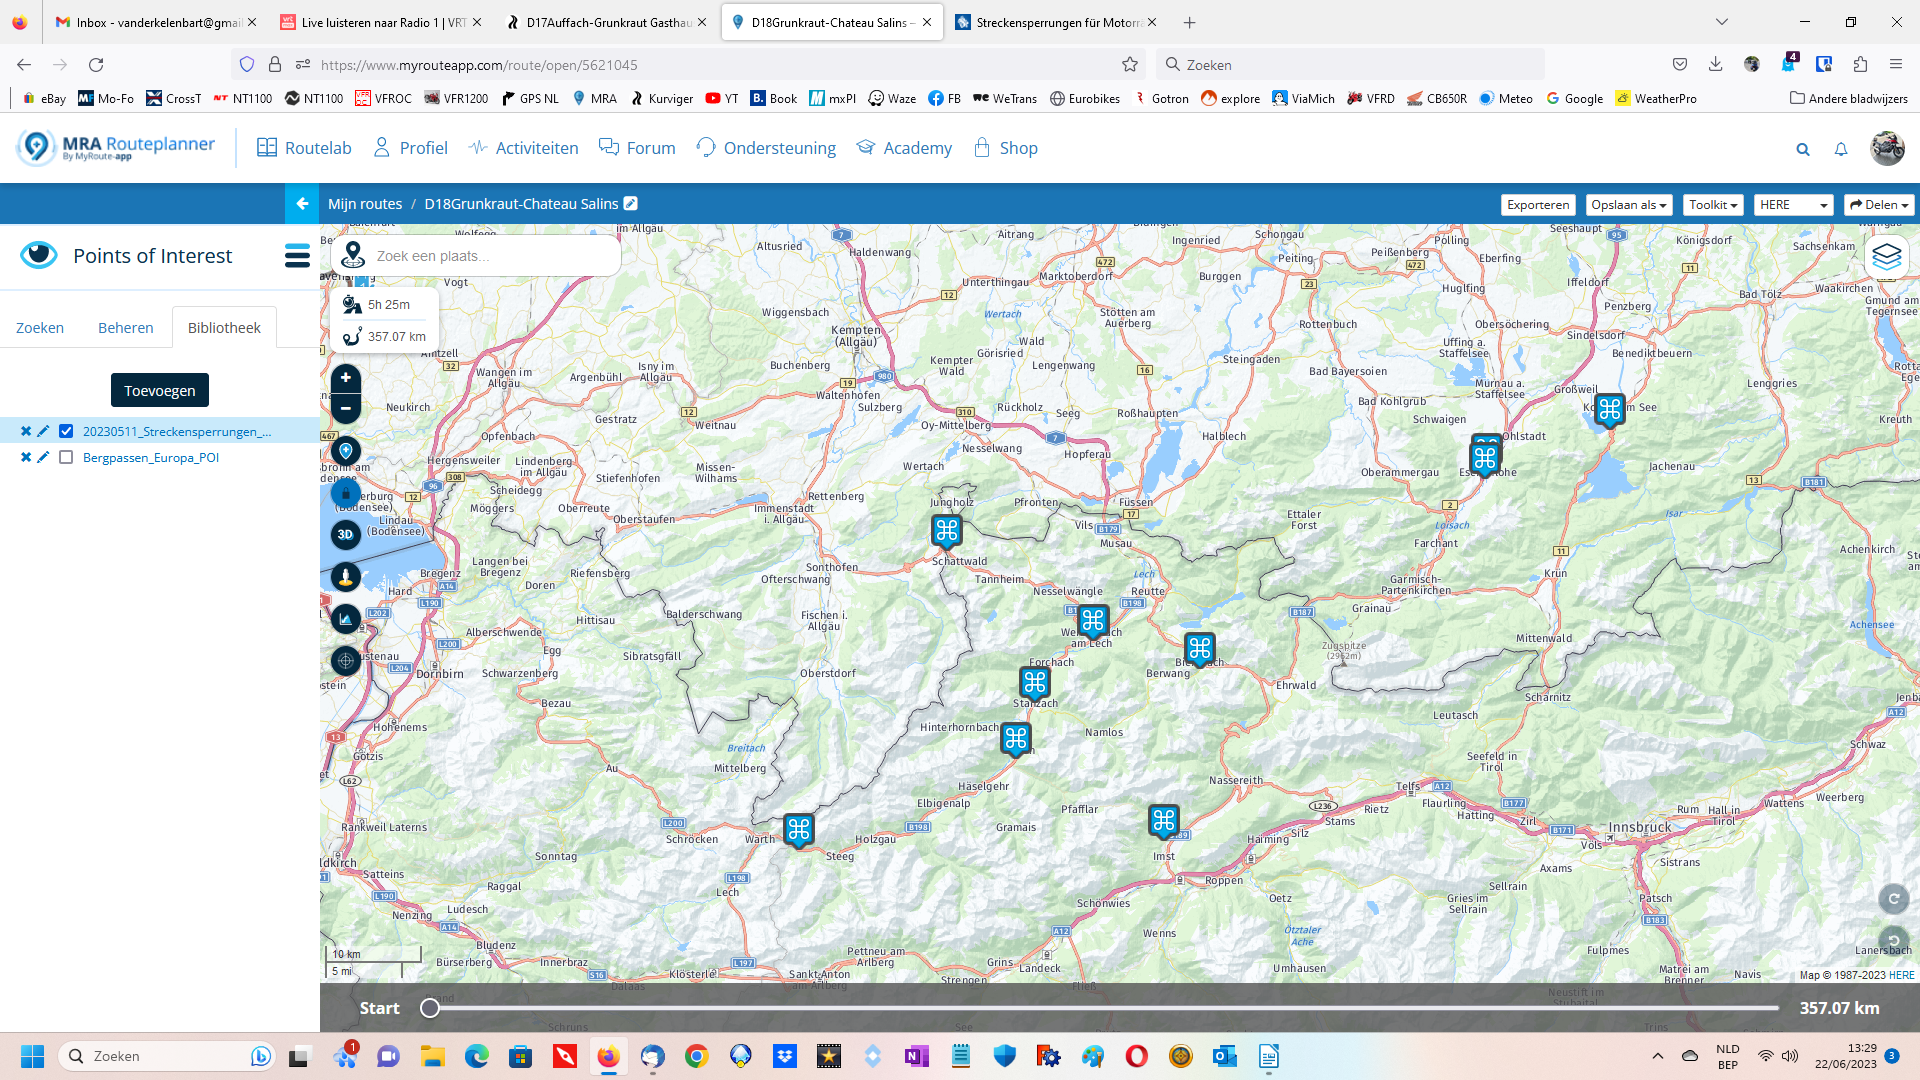Open the map layers icon
The width and height of the screenshot is (1920, 1080).
click(x=1887, y=256)
